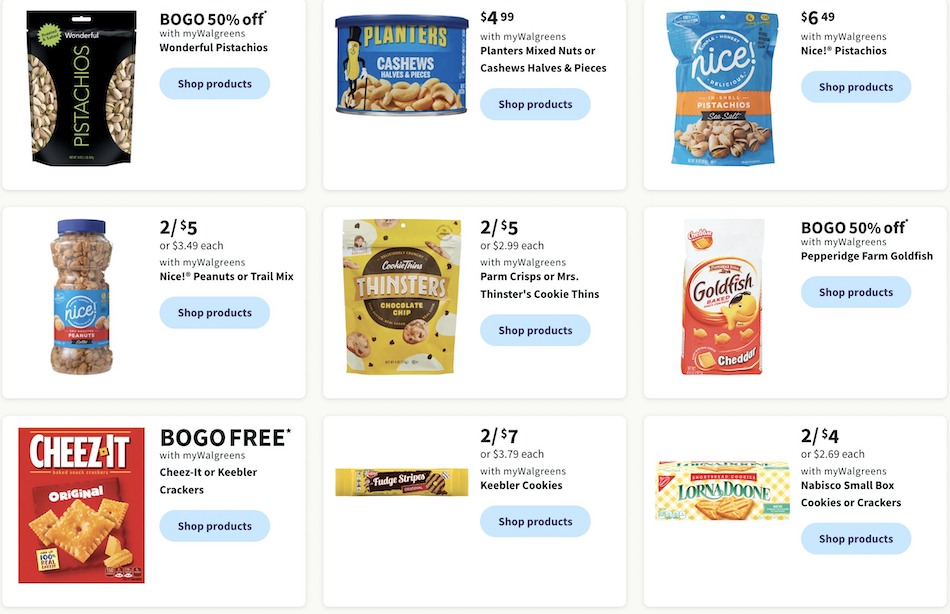The image size is (950, 614).
Task: Click Shop products for Cheez-It or Keebler Crackers
Action: (214, 526)
